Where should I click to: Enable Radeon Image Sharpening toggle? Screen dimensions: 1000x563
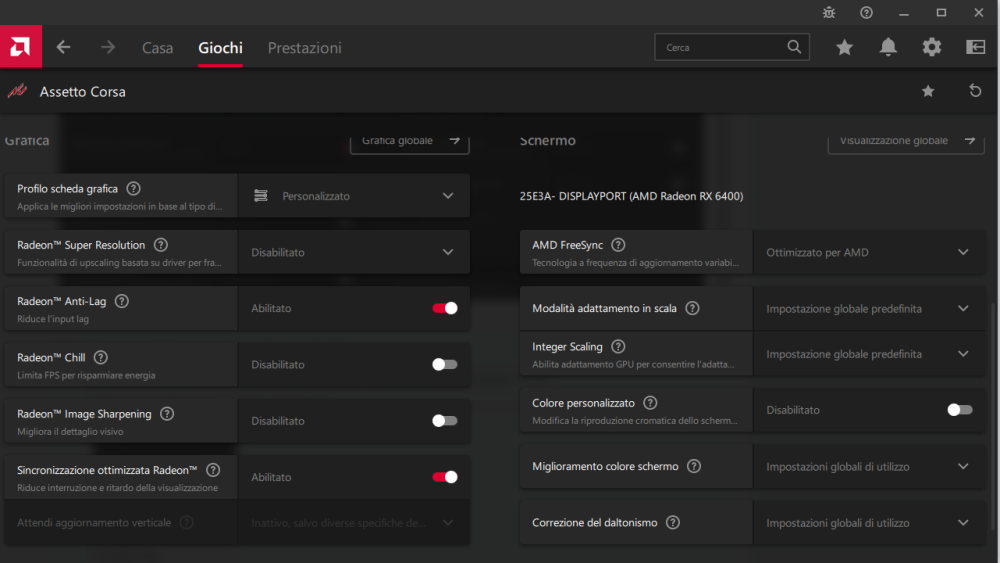pos(445,421)
